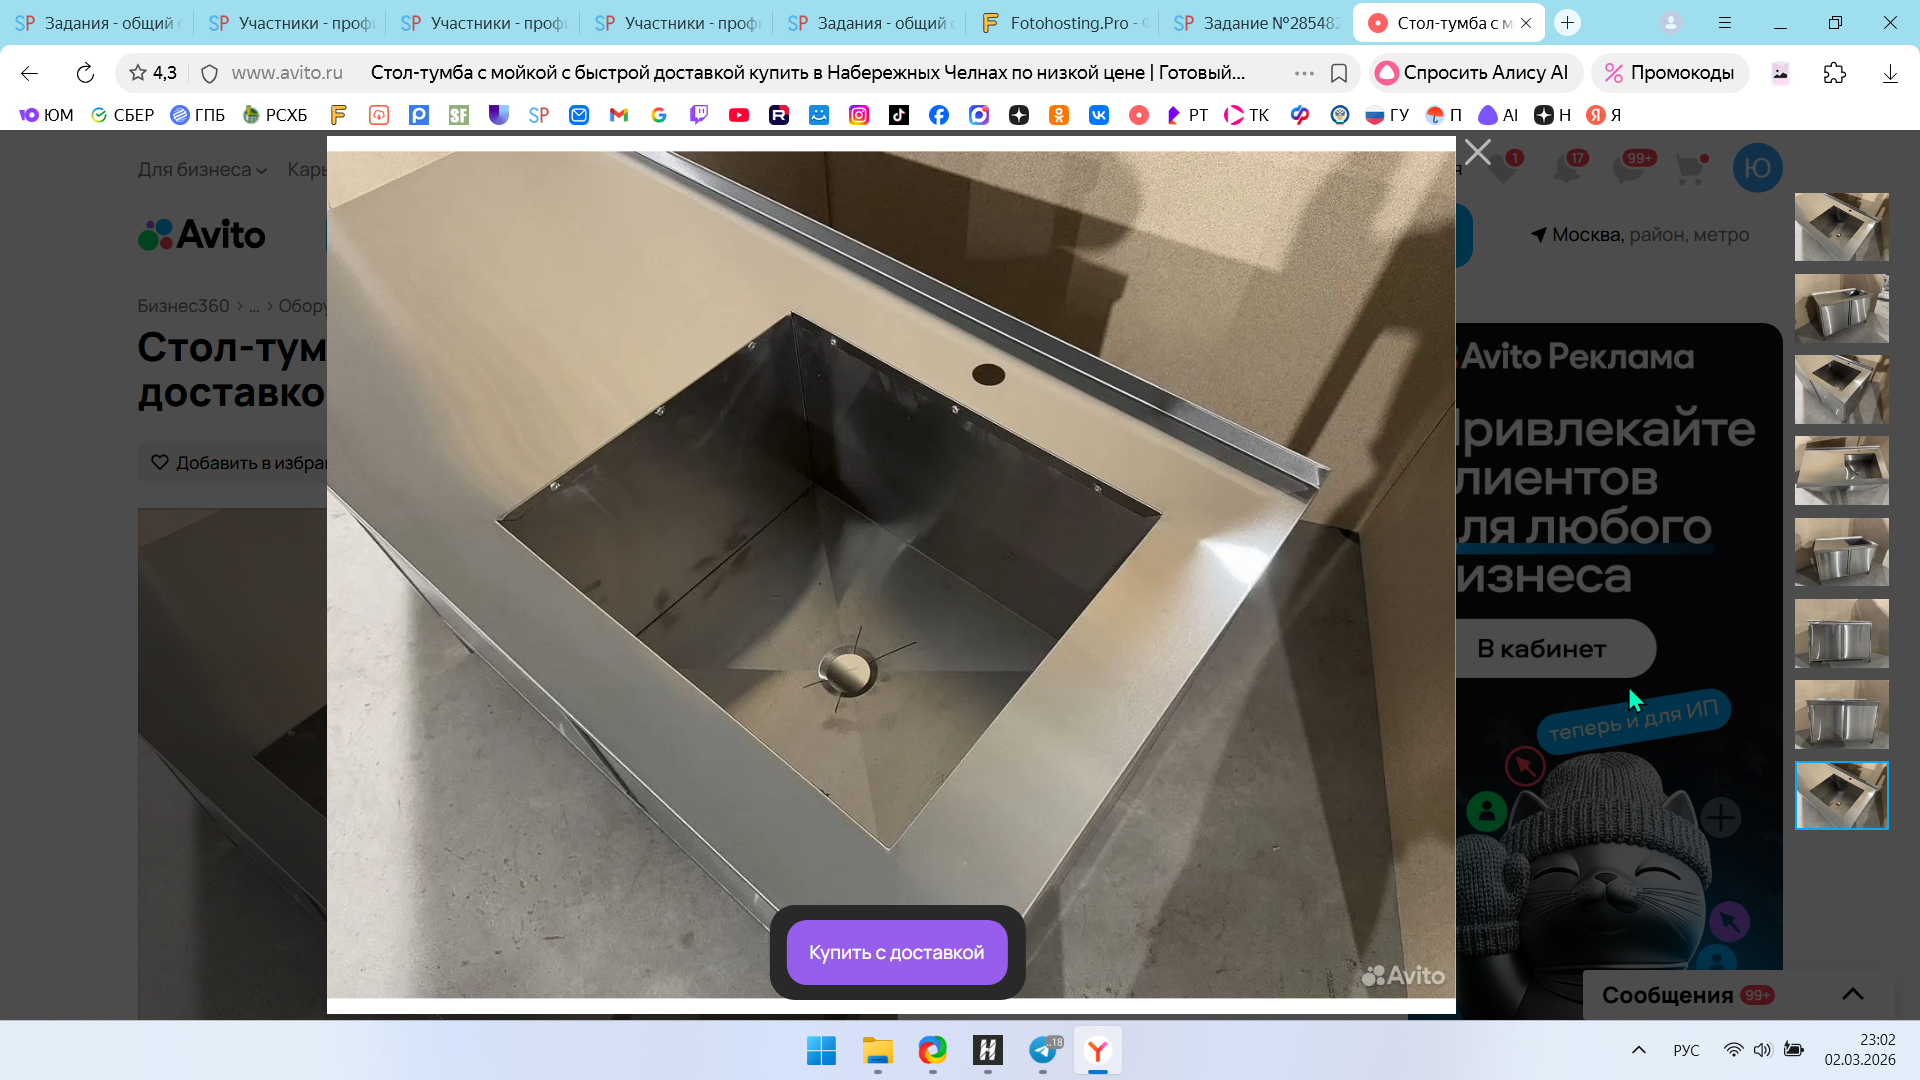Click Спросить Алису AI button

tap(1474, 73)
